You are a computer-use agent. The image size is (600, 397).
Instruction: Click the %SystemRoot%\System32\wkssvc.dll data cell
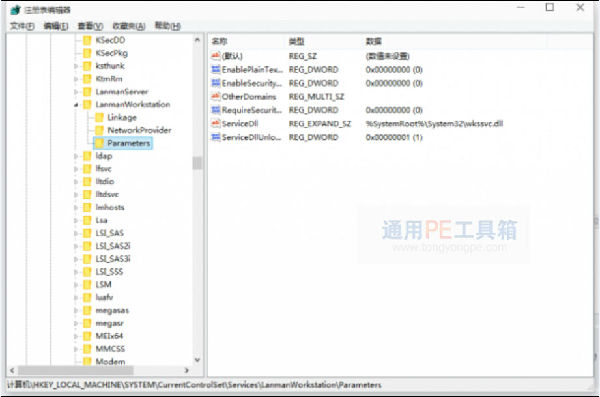pyautogui.click(x=434, y=124)
